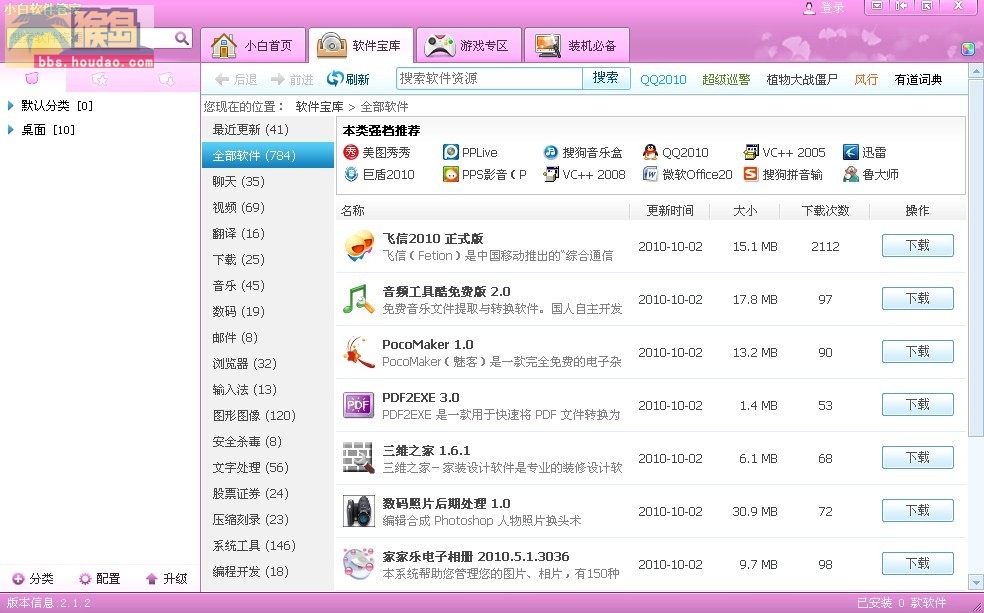
Task: Click the 音频工具酷 music note icon
Action: tap(359, 299)
